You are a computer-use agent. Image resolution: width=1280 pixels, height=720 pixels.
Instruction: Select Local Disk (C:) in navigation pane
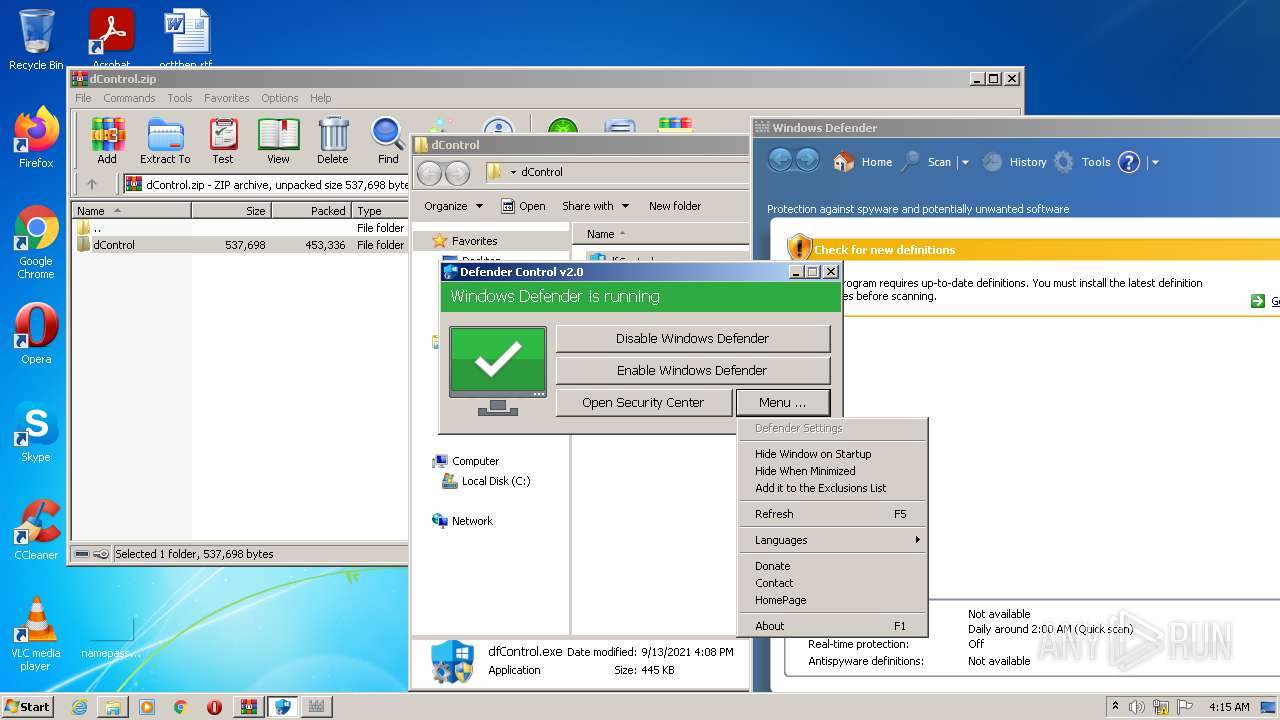[487, 481]
